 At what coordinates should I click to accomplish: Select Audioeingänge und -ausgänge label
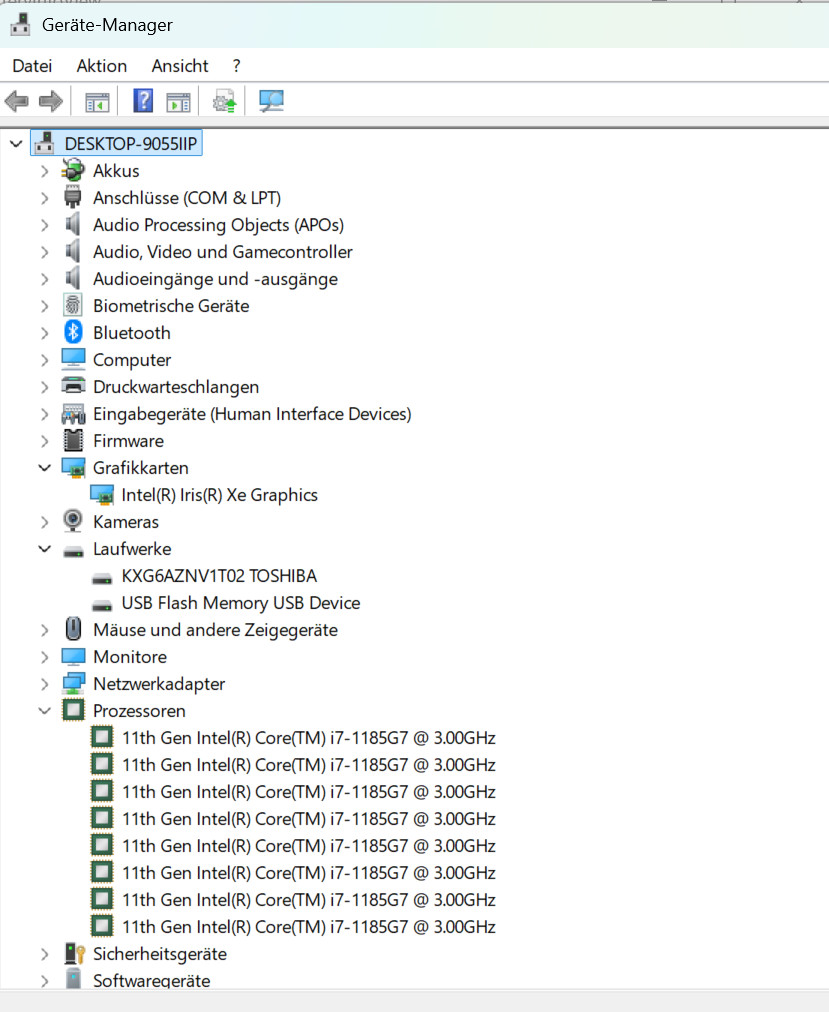click(x=216, y=279)
